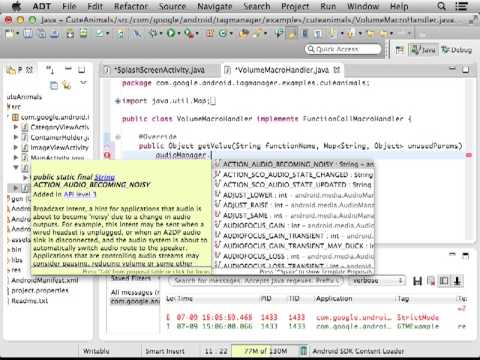Select ADJUST_RAISE completion proposal

(294, 205)
